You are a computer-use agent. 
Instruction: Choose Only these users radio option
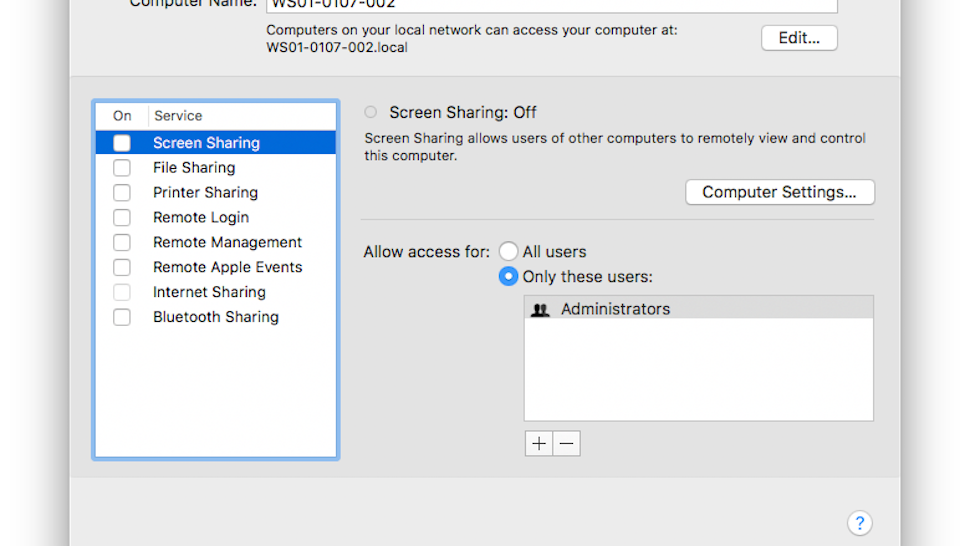coord(509,276)
